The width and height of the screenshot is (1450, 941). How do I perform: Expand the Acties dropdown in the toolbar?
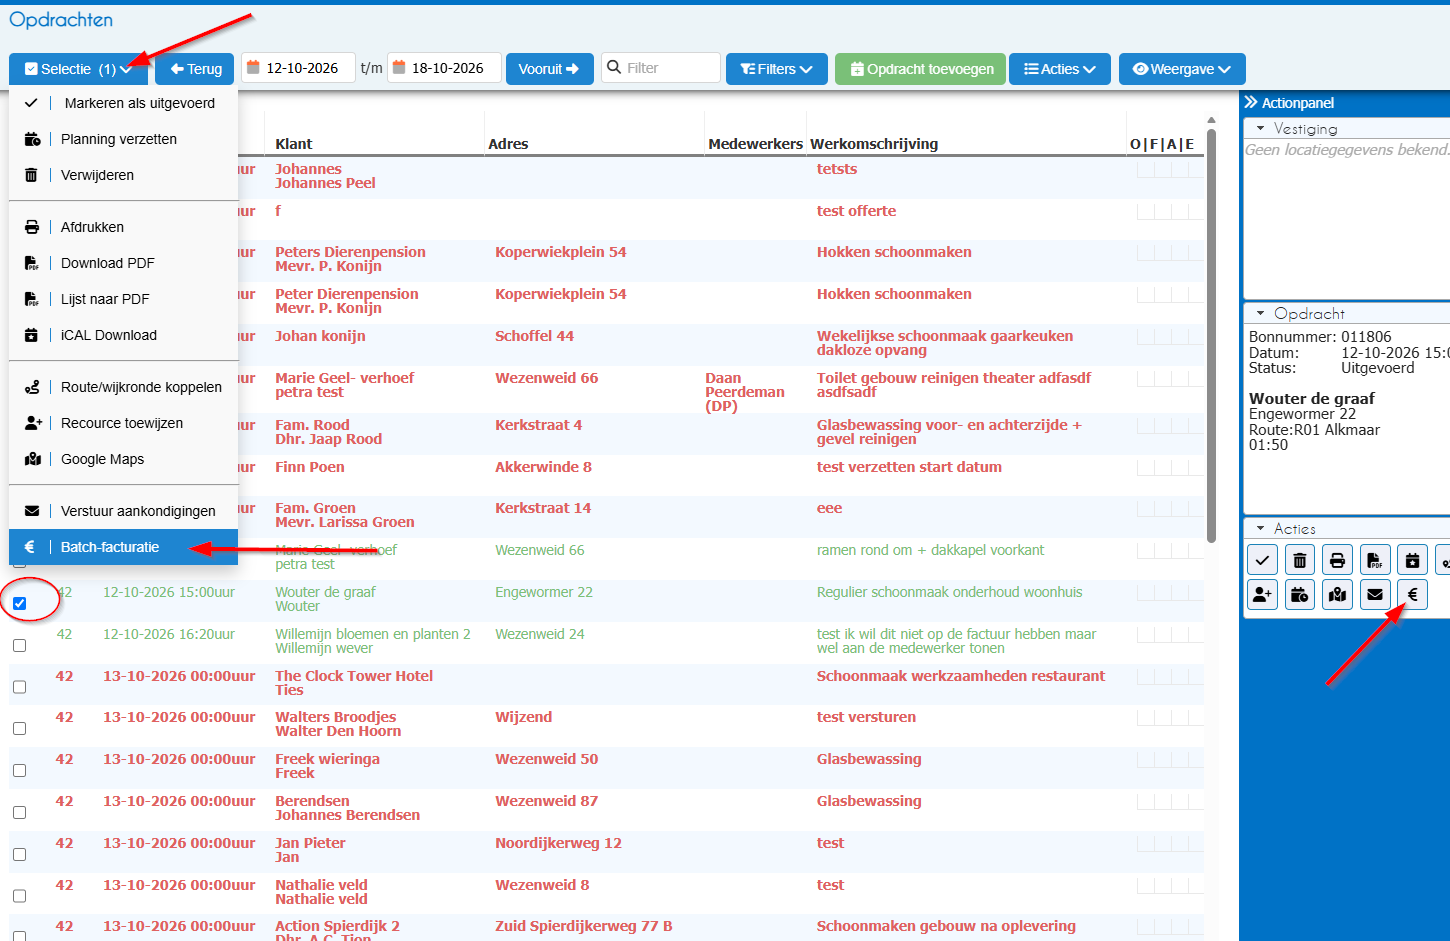tap(1060, 69)
